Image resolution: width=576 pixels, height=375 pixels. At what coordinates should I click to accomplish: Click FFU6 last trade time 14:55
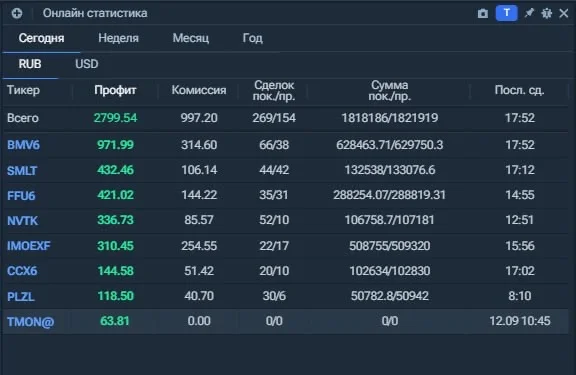point(519,195)
